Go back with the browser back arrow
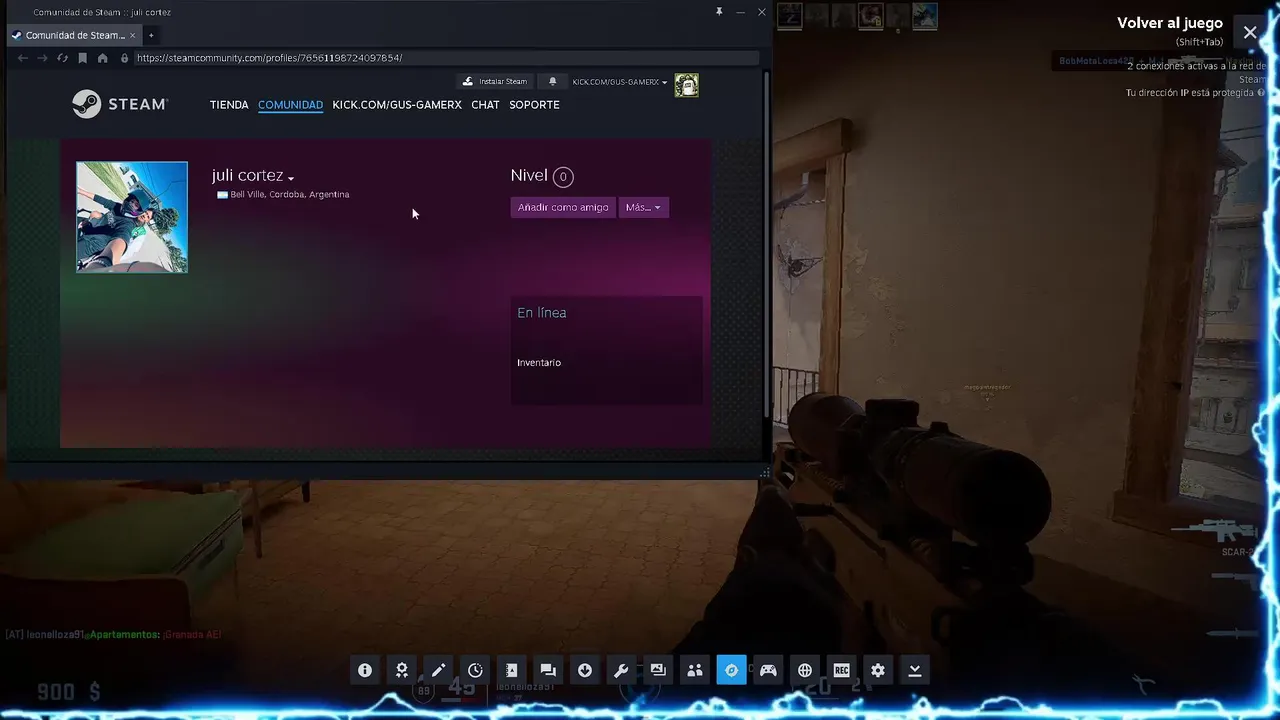This screenshot has width=1280, height=720. pos(22,58)
